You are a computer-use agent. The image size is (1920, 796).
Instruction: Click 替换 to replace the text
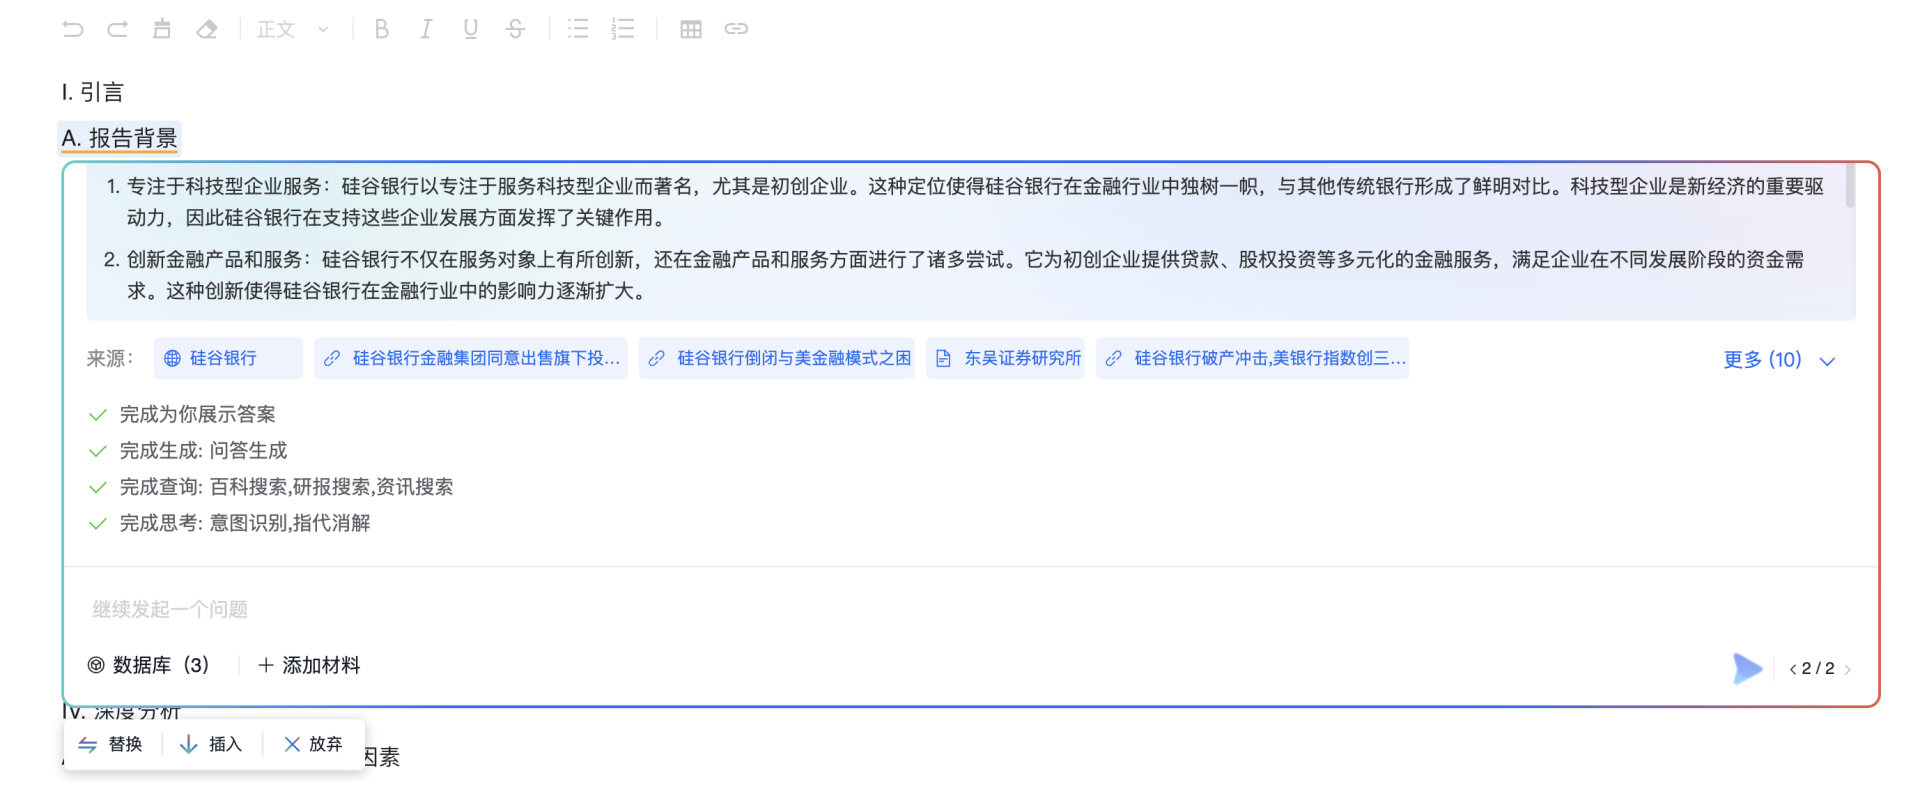pyautogui.click(x=111, y=744)
